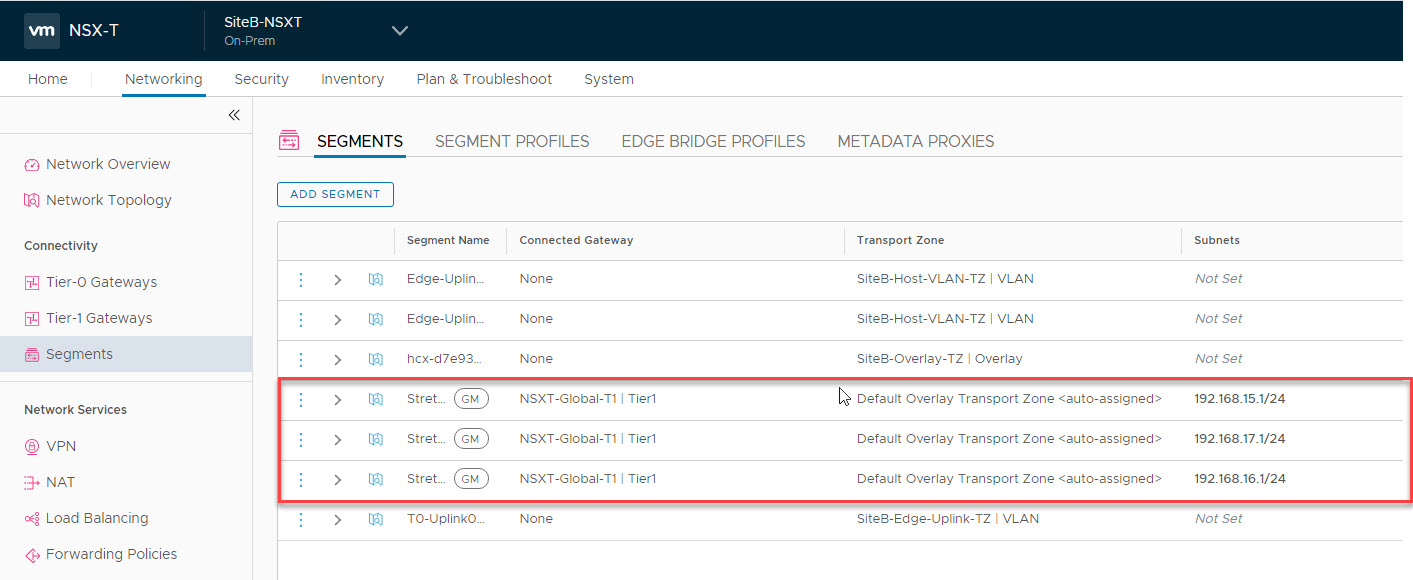Open Load Balancing network service
Screen dimensions: 1413x580
click(97, 518)
